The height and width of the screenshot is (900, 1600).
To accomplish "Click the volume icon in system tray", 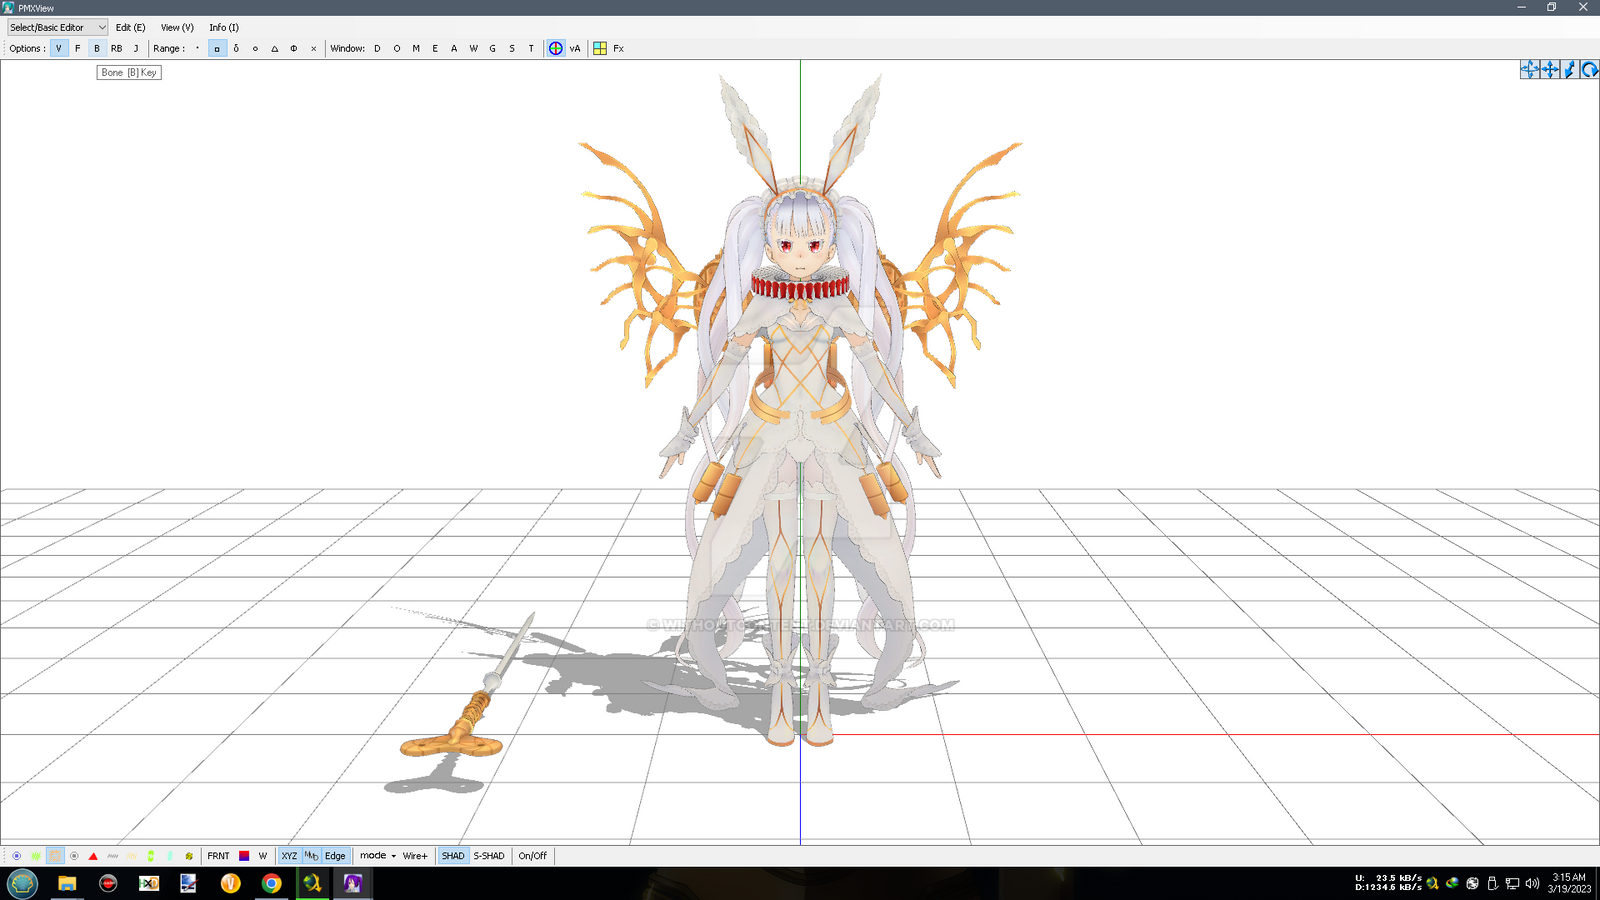I will [x=1532, y=883].
